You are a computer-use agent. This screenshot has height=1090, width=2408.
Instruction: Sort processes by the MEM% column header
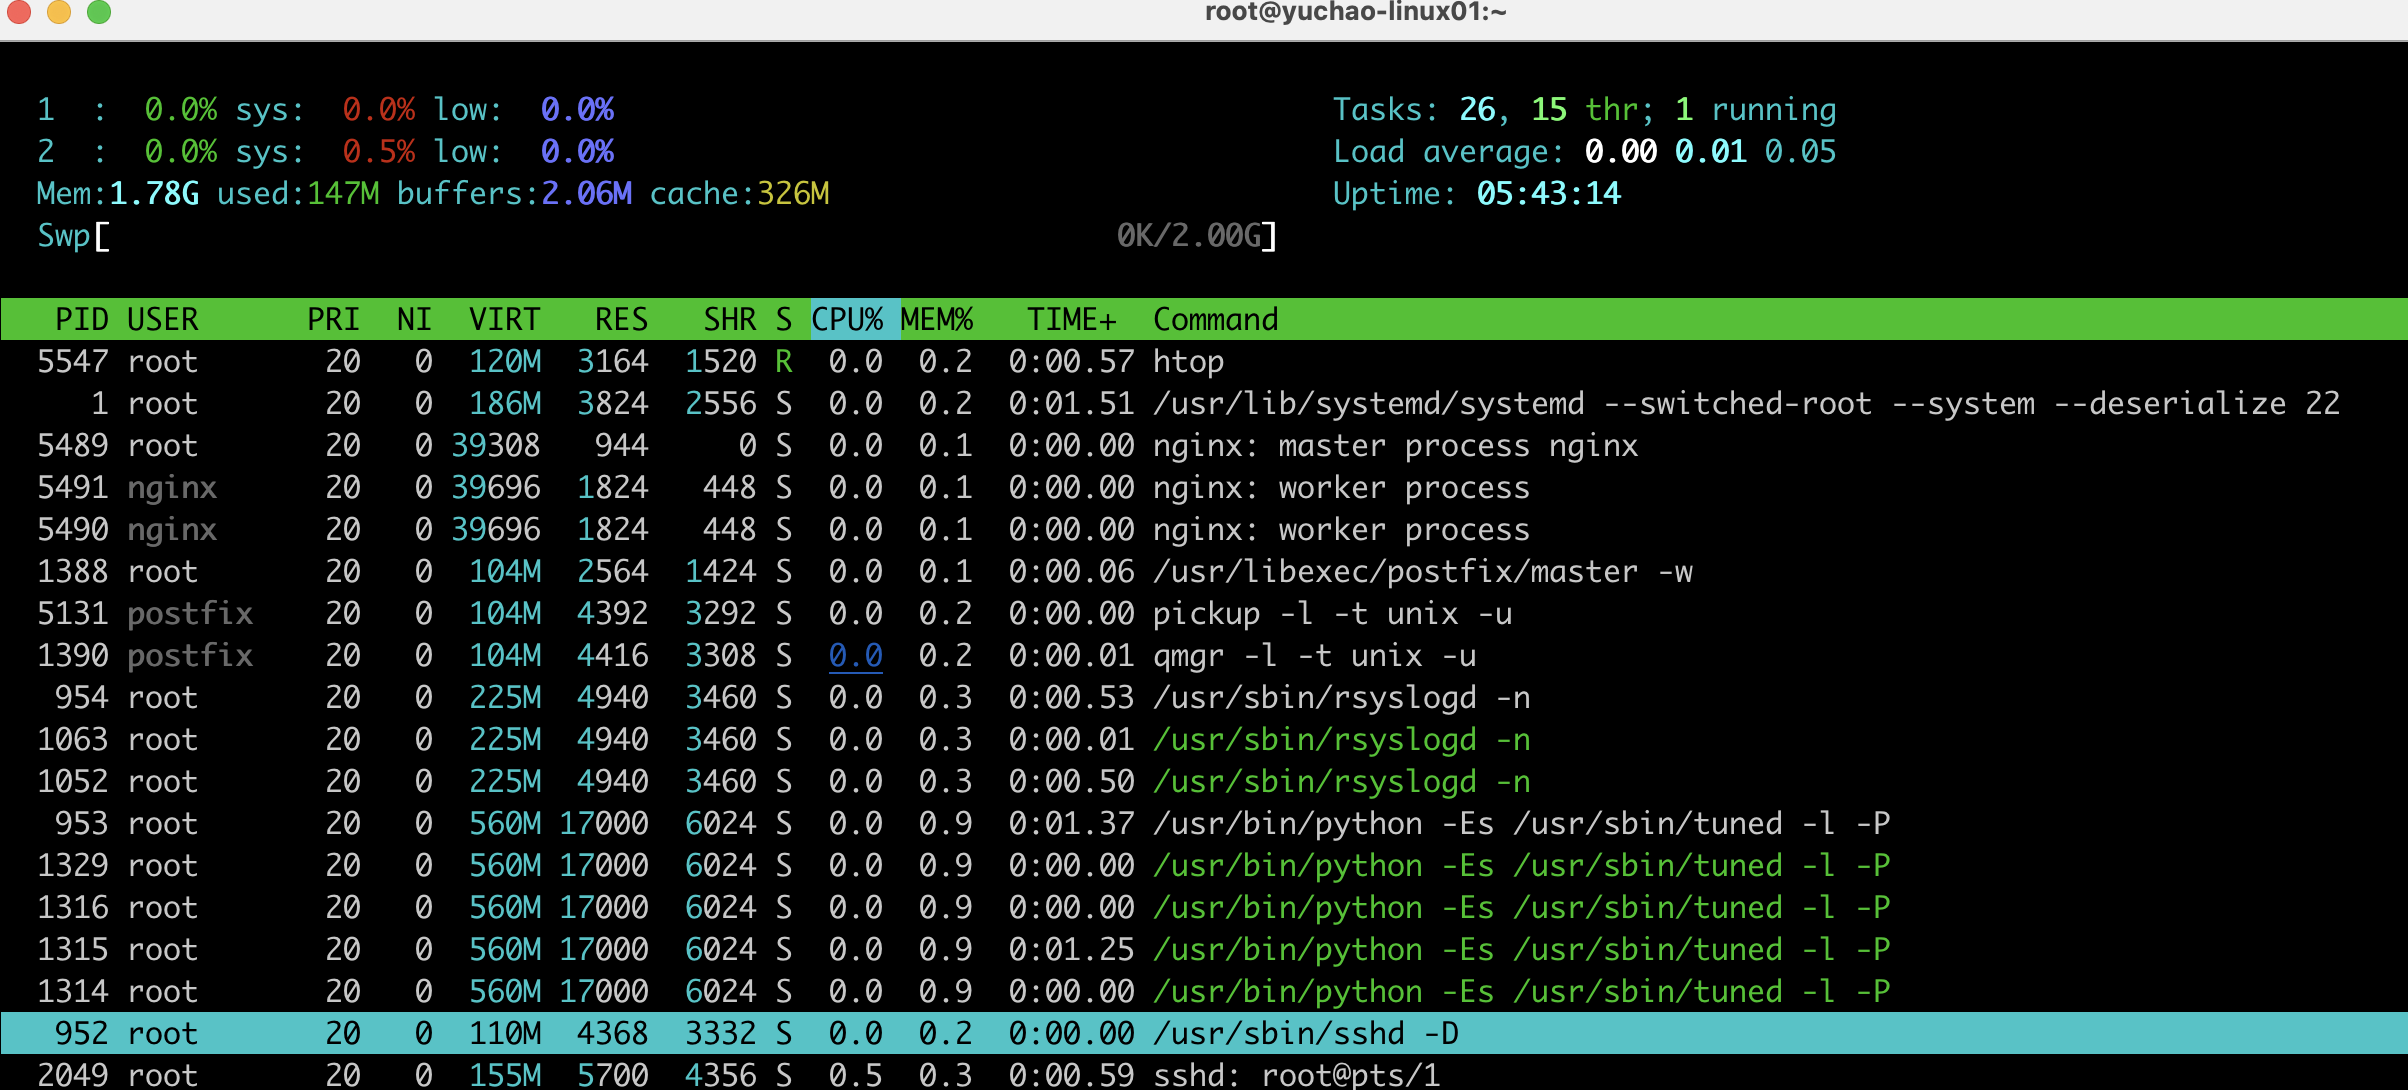point(937,320)
